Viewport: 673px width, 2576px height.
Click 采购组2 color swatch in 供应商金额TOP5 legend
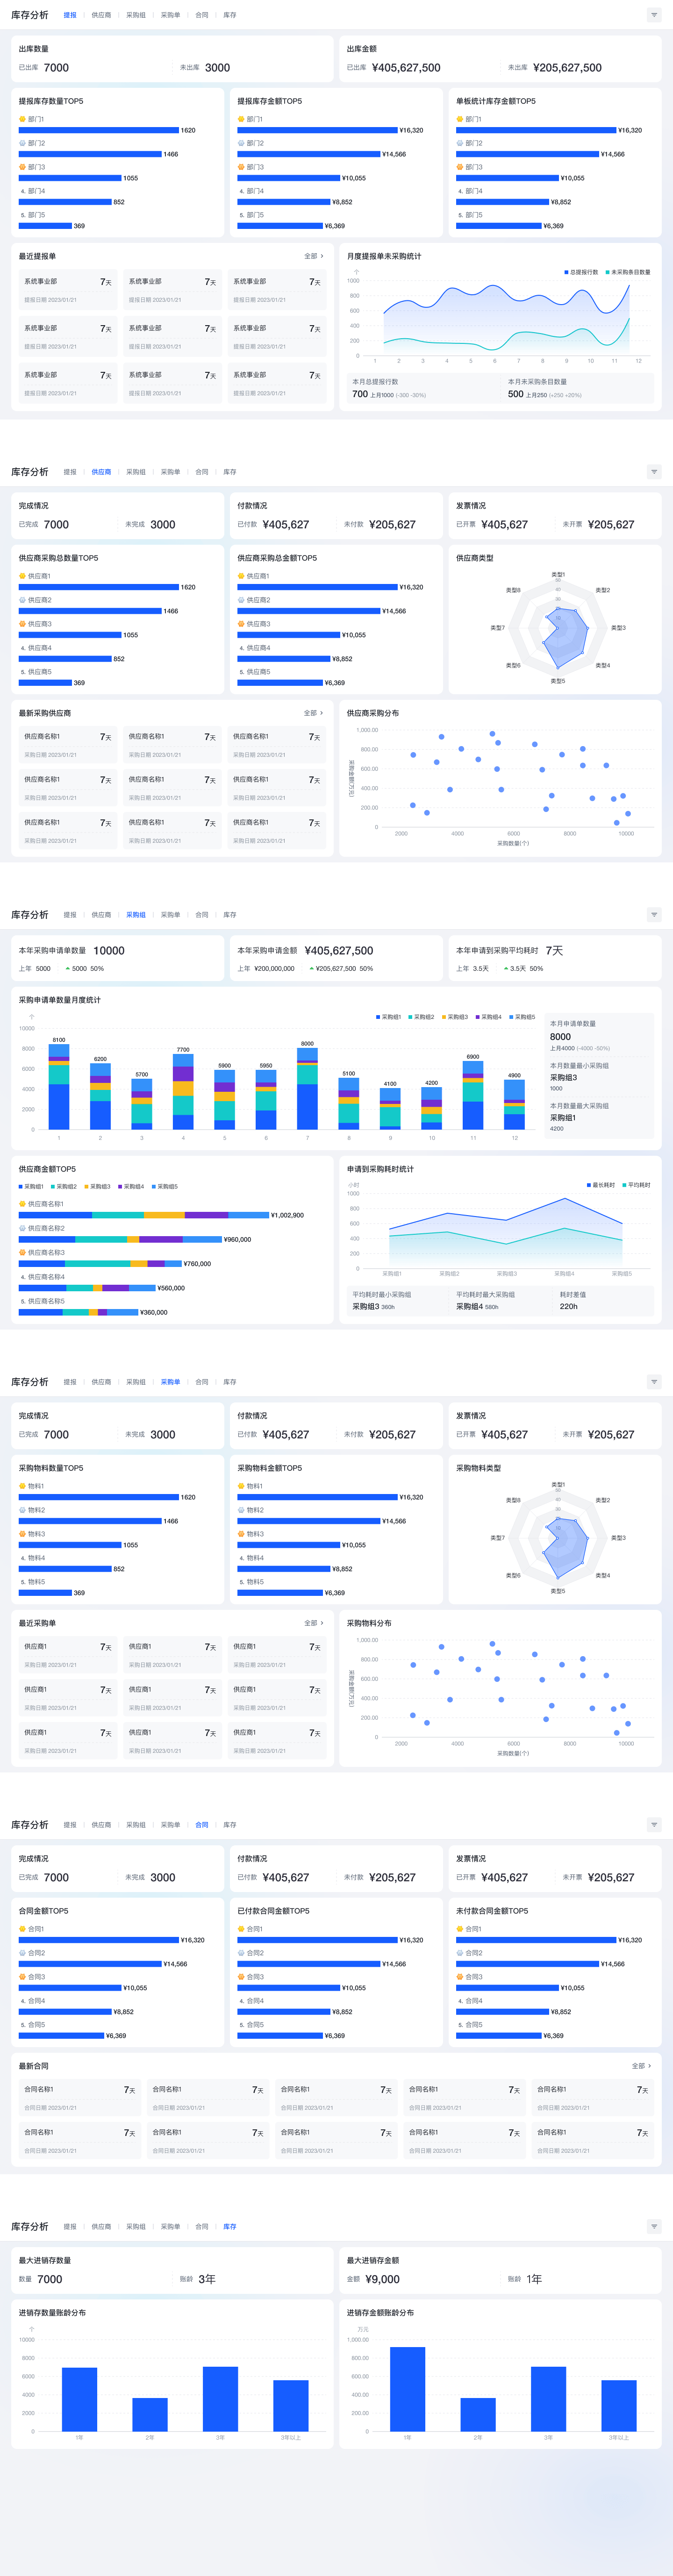(53, 1187)
